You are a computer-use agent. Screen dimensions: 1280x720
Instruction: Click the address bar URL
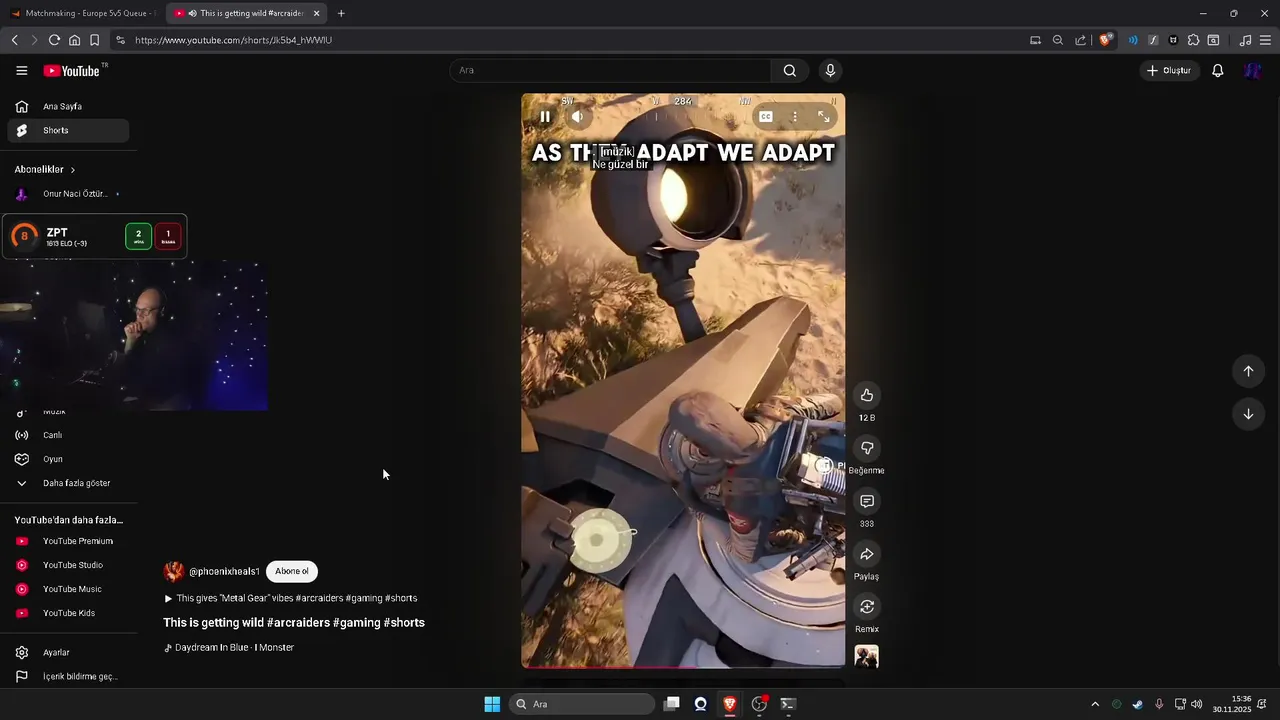coord(233,40)
